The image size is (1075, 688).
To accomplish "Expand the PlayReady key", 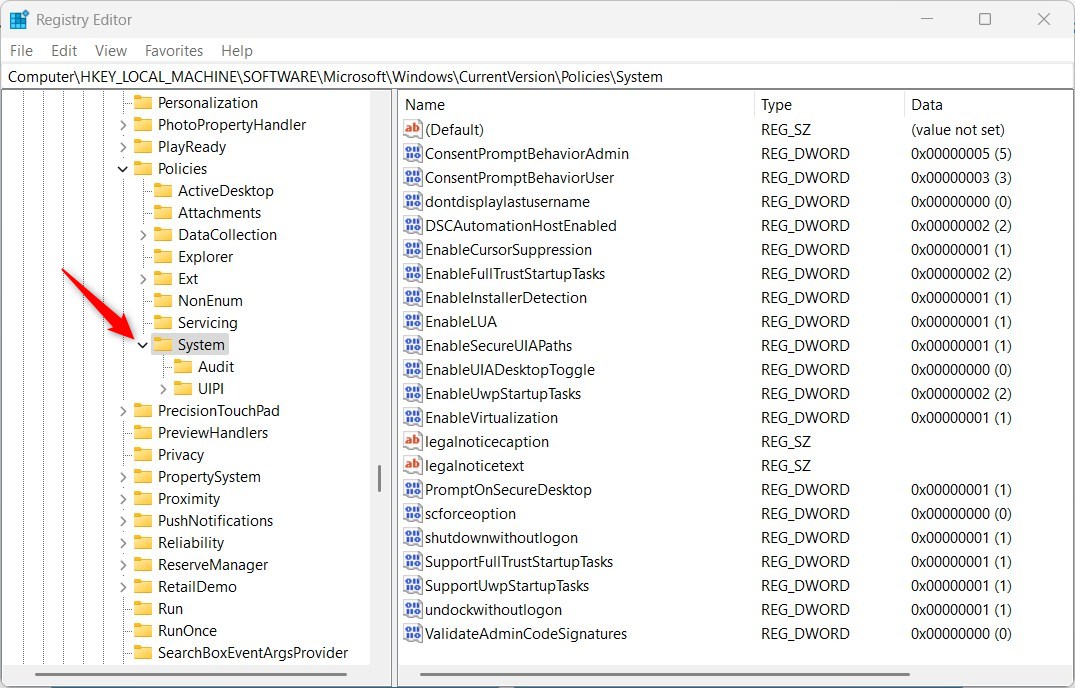I will pyautogui.click(x=123, y=147).
